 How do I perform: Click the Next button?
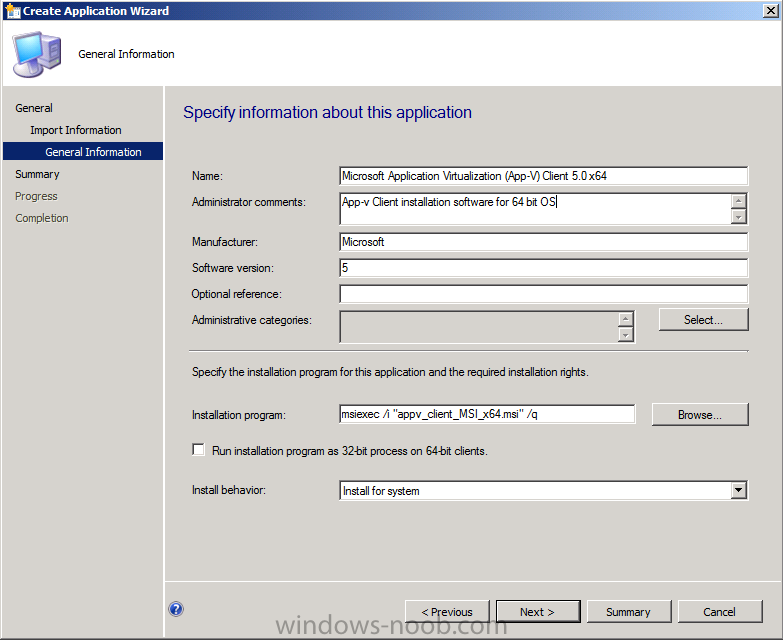pyautogui.click(x=538, y=612)
